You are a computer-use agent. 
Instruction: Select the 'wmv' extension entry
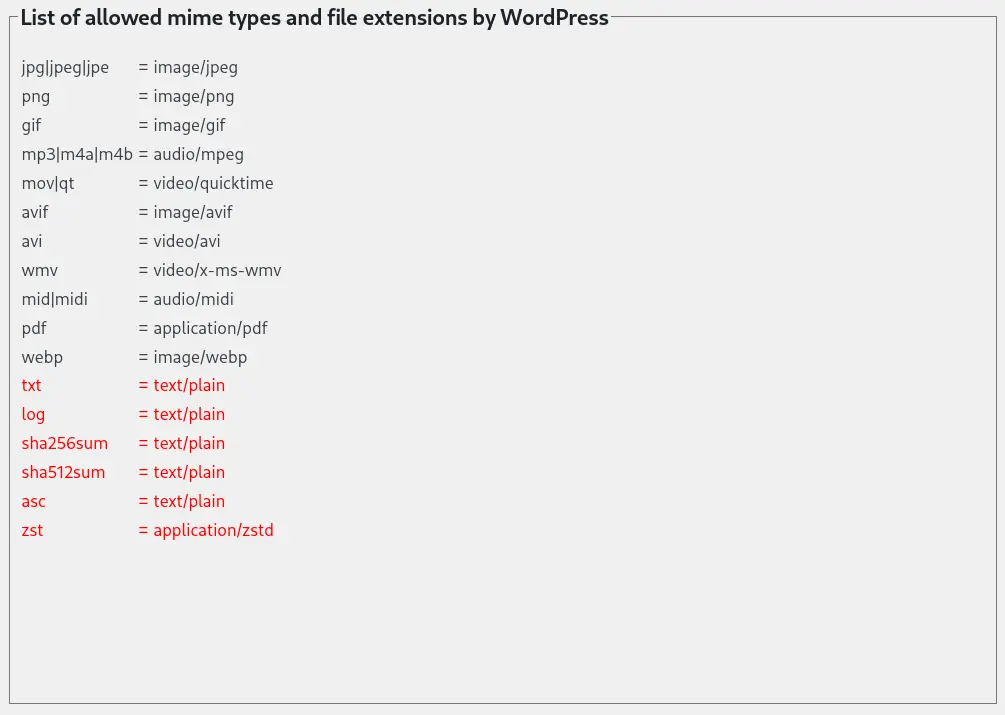(x=40, y=270)
